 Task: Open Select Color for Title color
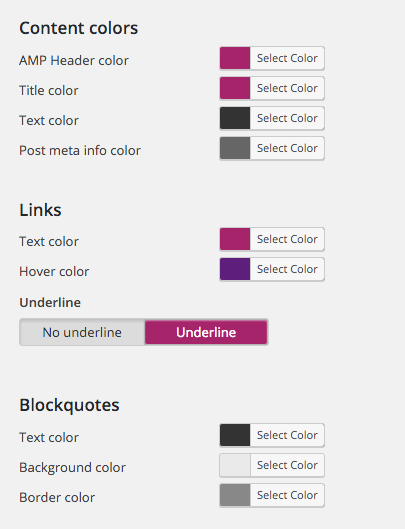pos(287,88)
